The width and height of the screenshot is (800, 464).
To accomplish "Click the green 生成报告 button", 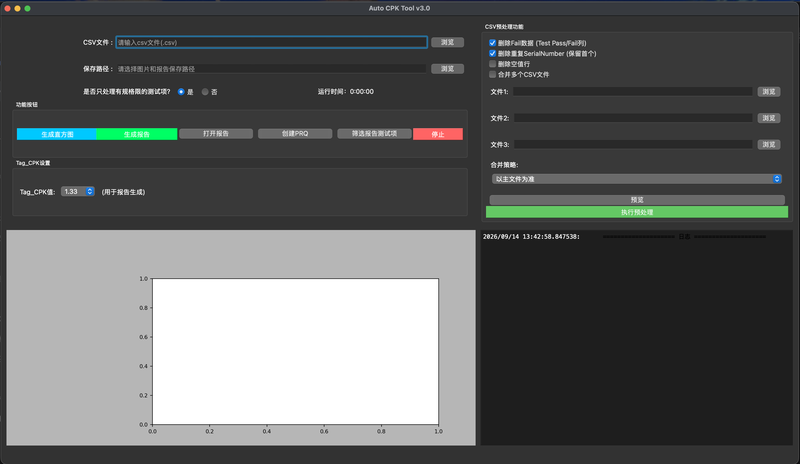I will click(137, 134).
